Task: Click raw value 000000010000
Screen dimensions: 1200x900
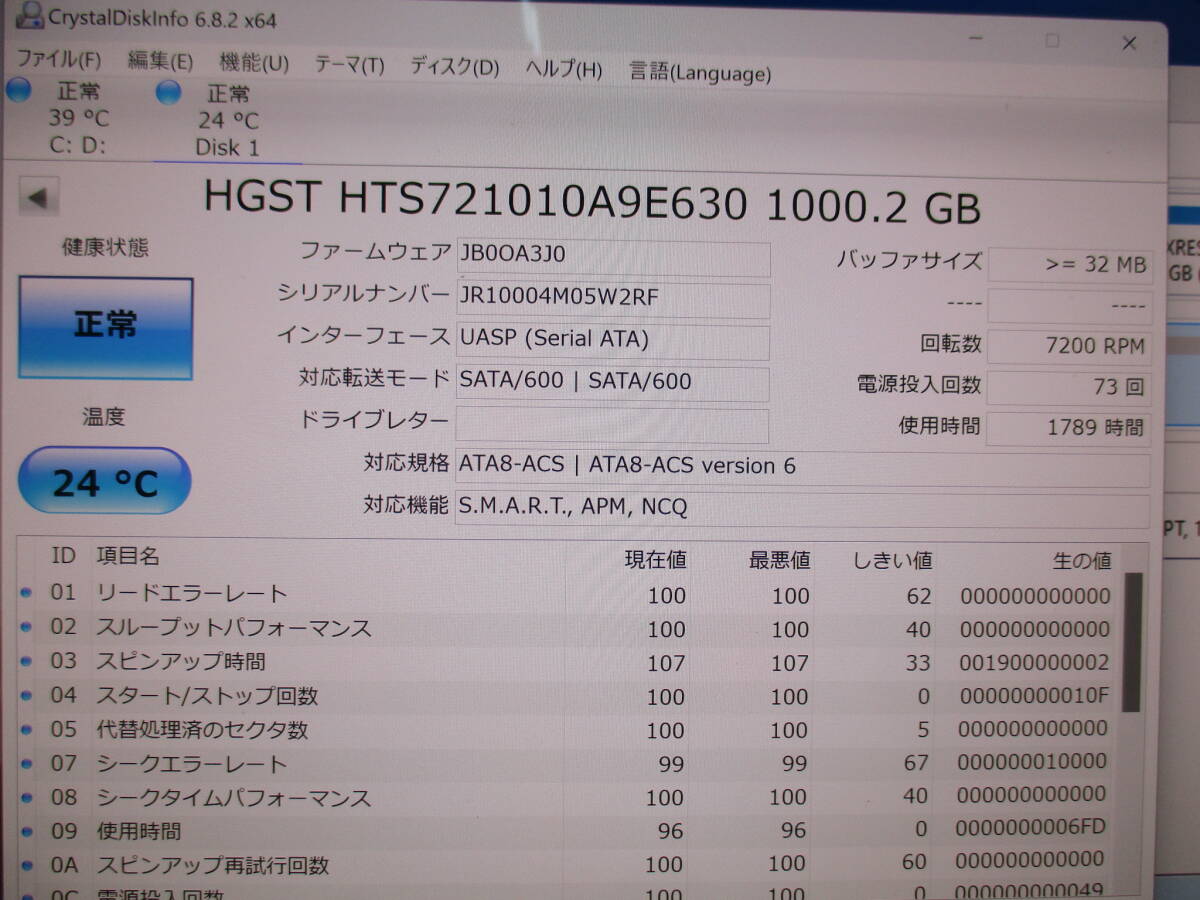Action: pyautogui.click(x=1032, y=762)
